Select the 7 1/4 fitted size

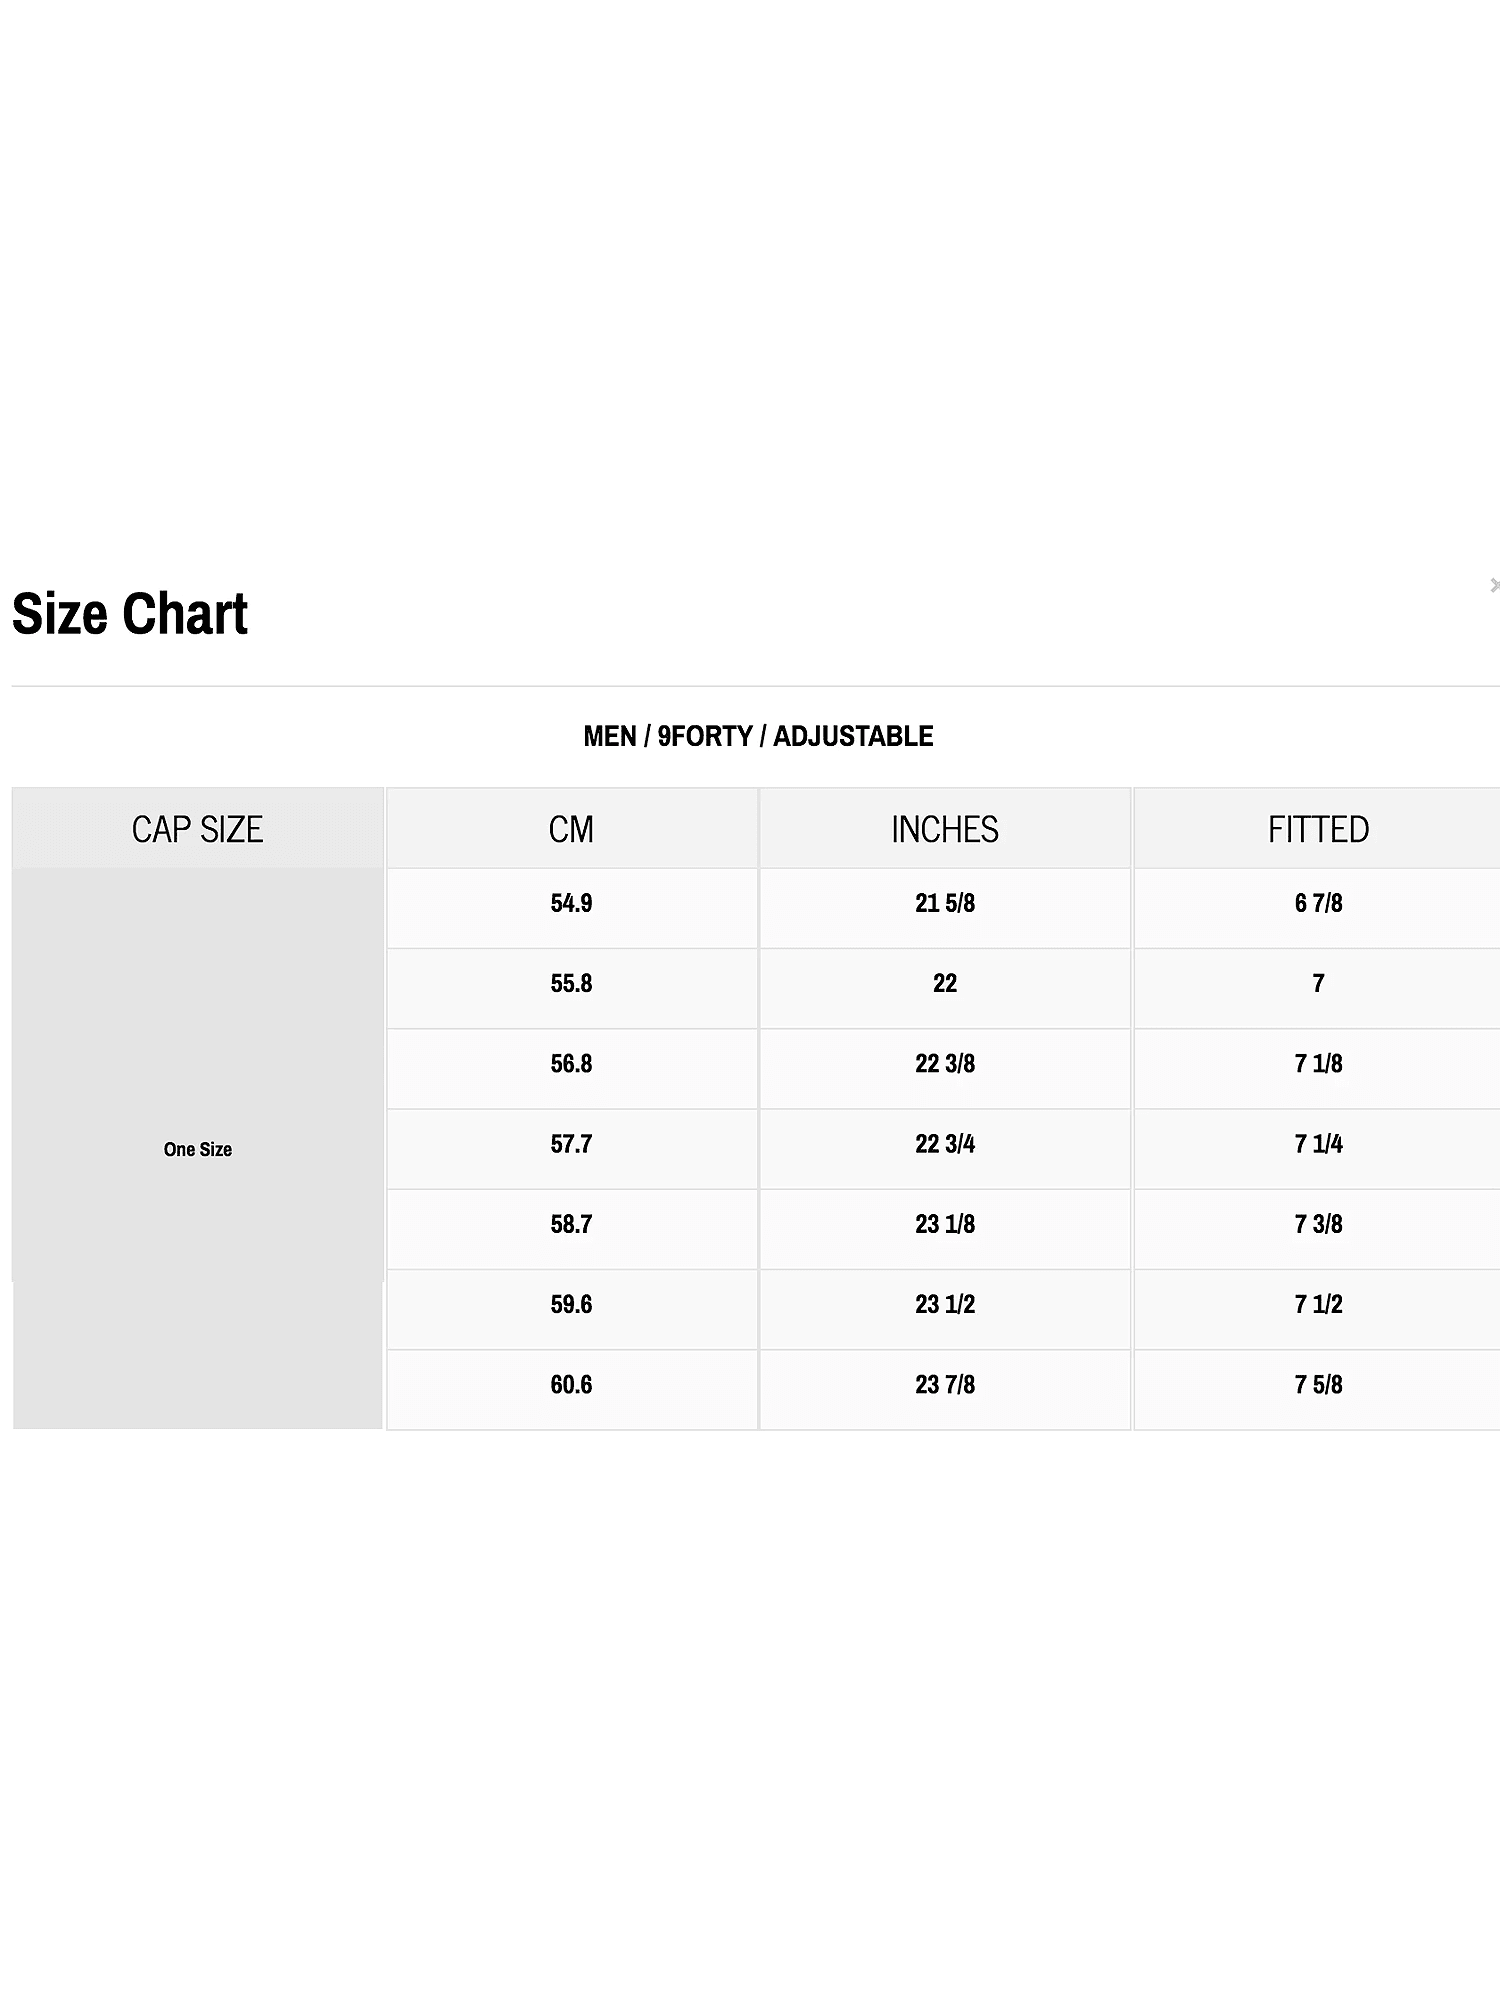[1318, 1144]
